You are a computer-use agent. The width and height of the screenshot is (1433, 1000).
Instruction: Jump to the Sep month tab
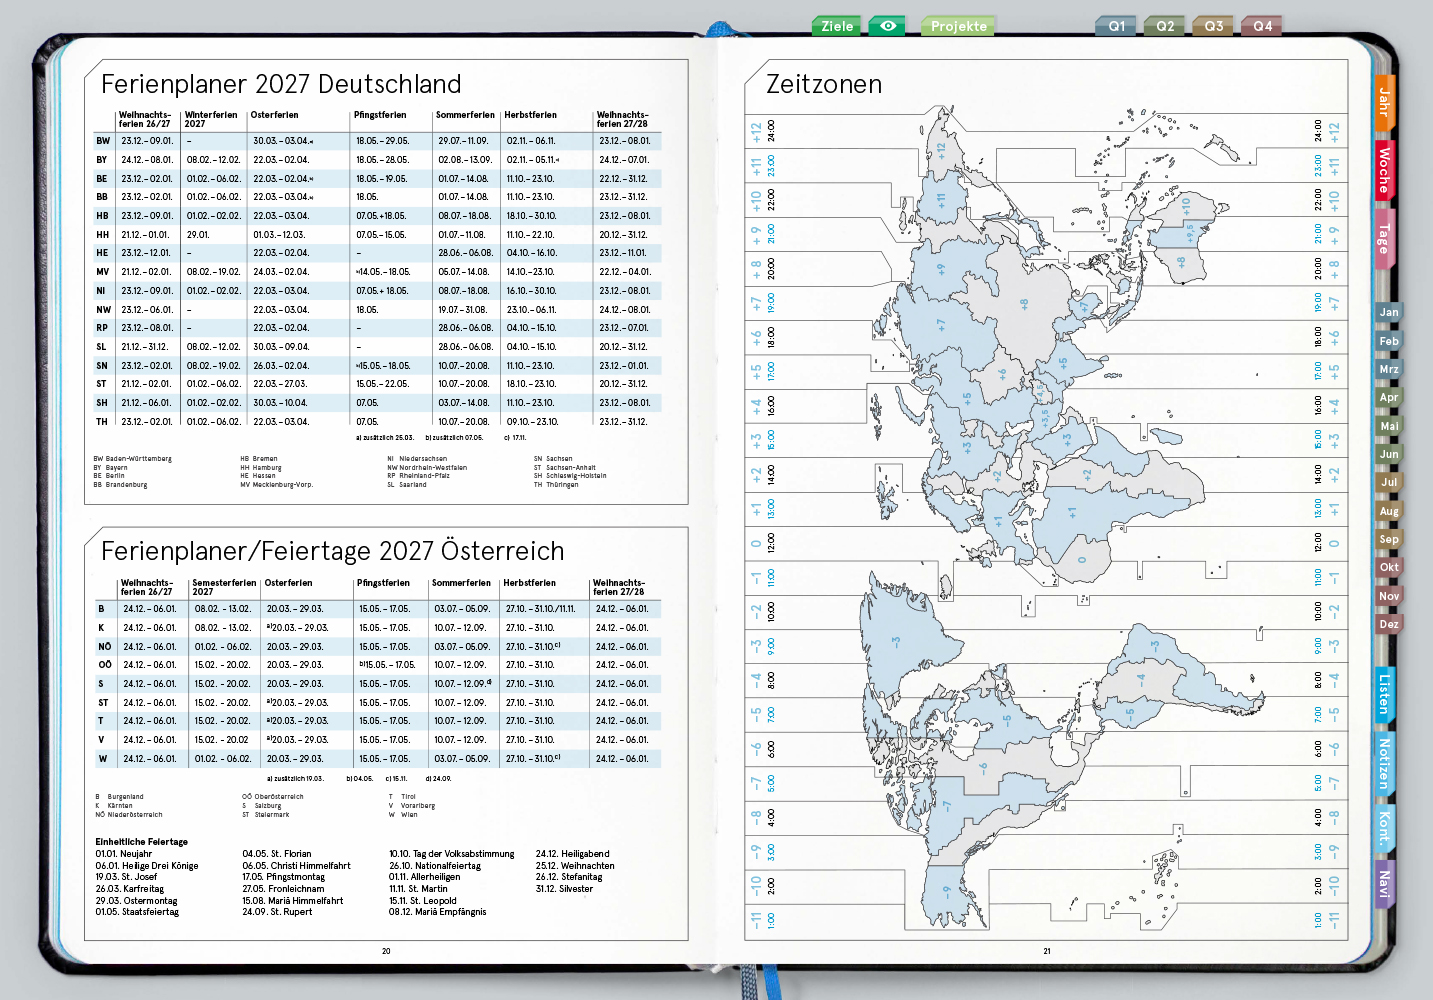click(x=1389, y=539)
